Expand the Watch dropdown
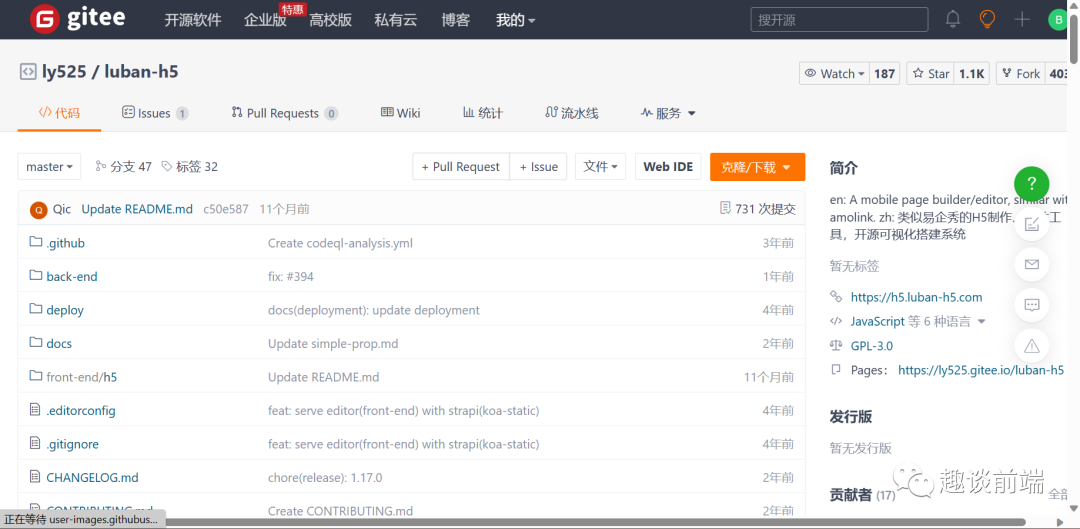Viewport: 1080px width, 529px height. tap(833, 73)
